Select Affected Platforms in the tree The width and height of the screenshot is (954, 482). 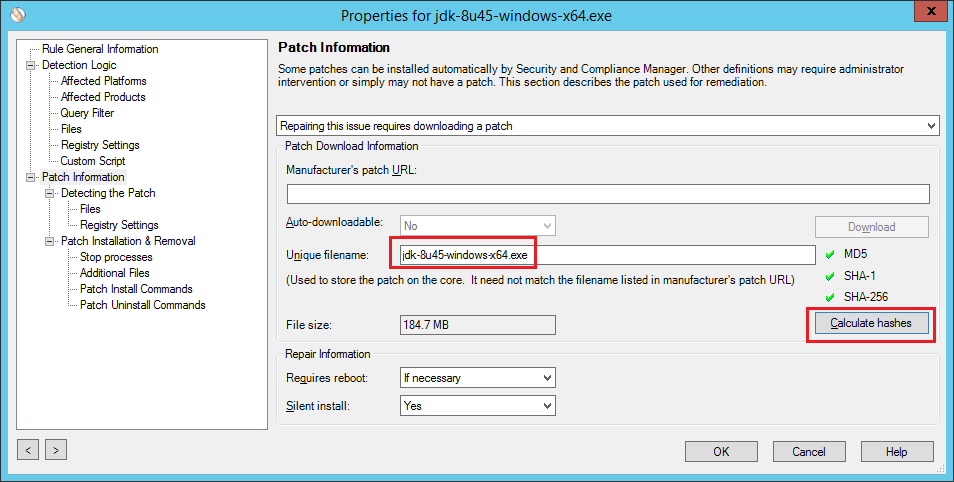click(x=103, y=81)
